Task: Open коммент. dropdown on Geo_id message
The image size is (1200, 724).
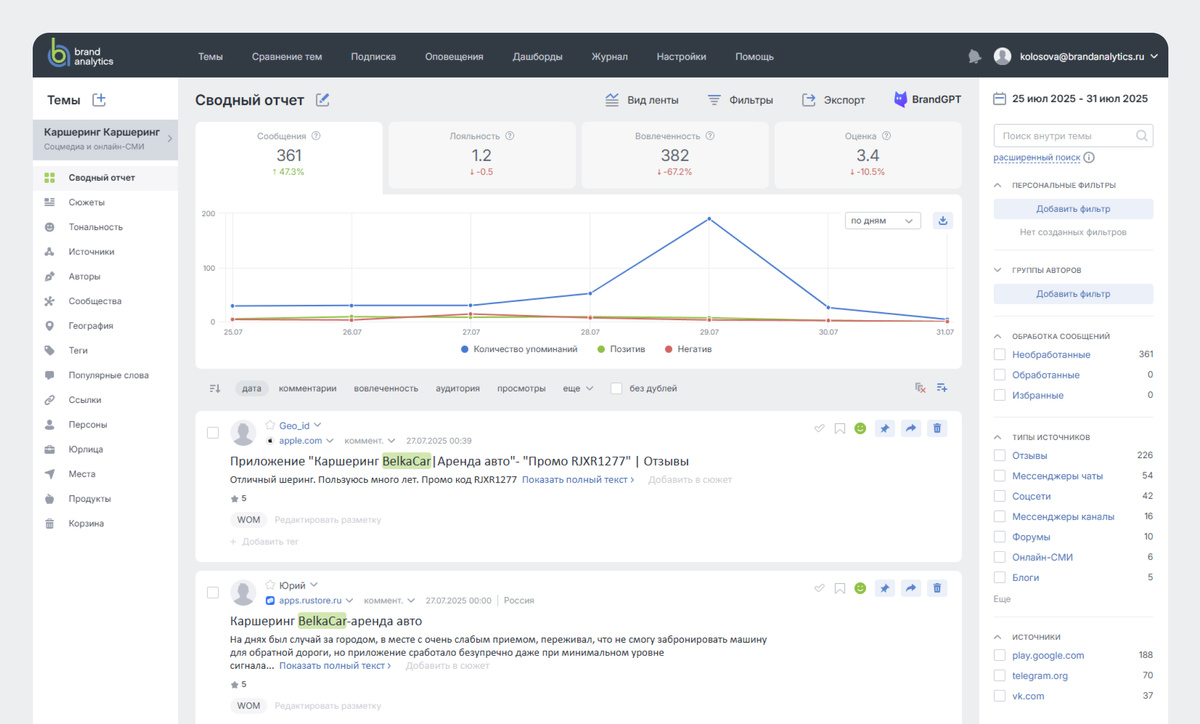Action: tap(370, 441)
